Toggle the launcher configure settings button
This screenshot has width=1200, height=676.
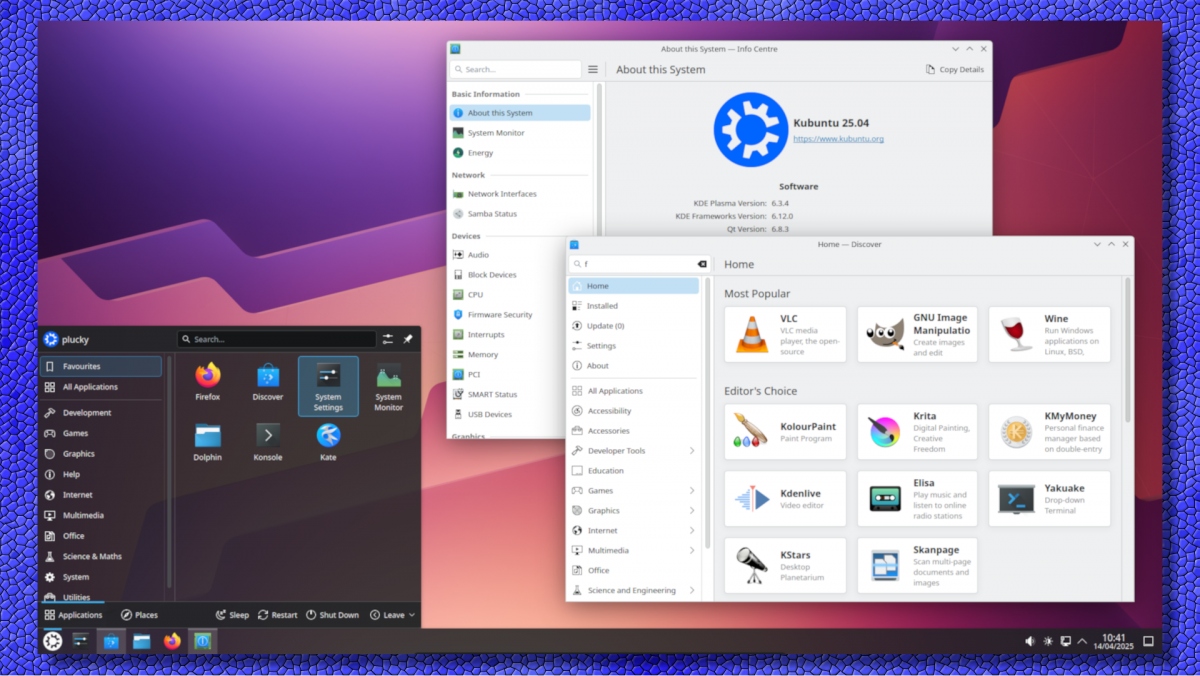(388, 339)
